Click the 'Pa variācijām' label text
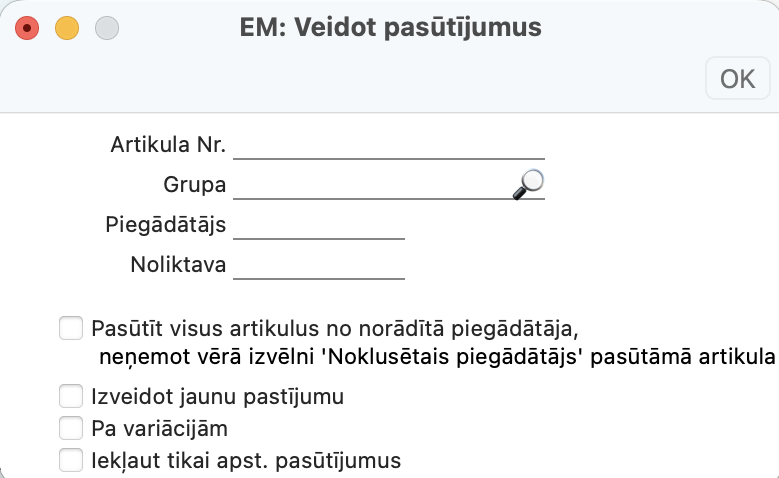Viewport: 779px width, 478px height. (x=159, y=429)
